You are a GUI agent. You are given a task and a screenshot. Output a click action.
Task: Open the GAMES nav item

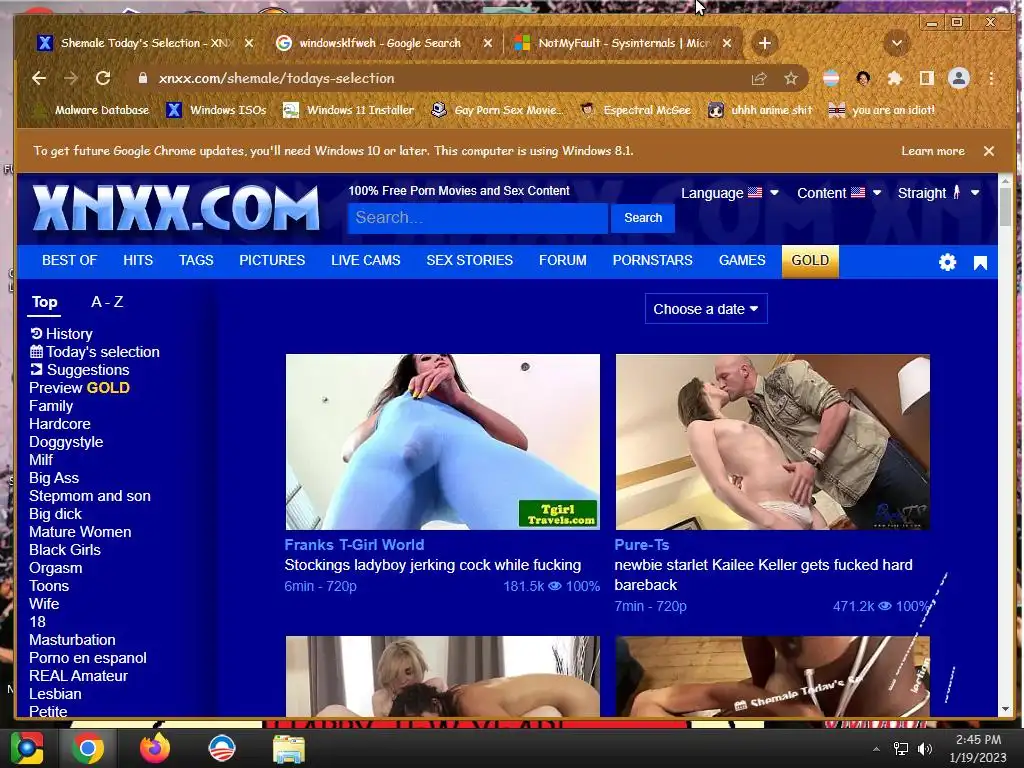point(742,260)
